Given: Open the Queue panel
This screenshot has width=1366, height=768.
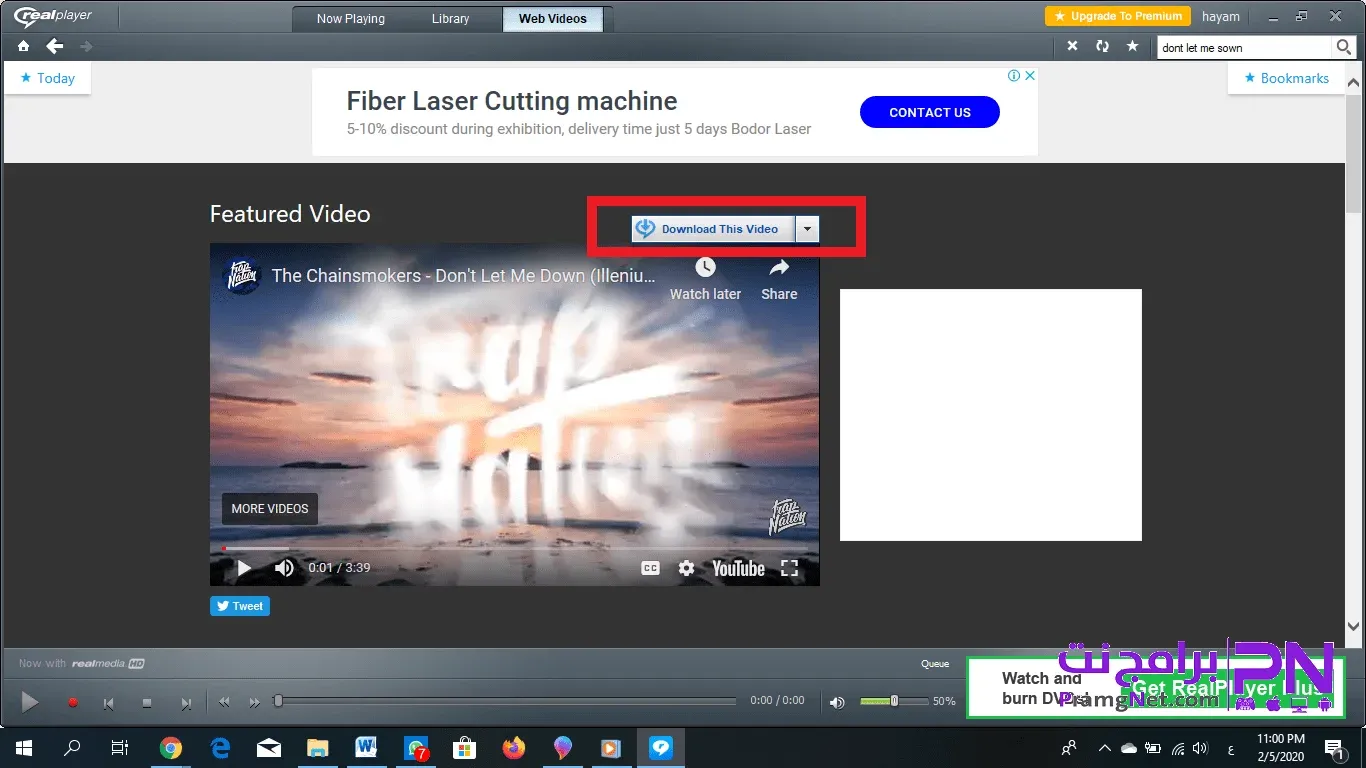Looking at the screenshot, I should tap(935, 663).
